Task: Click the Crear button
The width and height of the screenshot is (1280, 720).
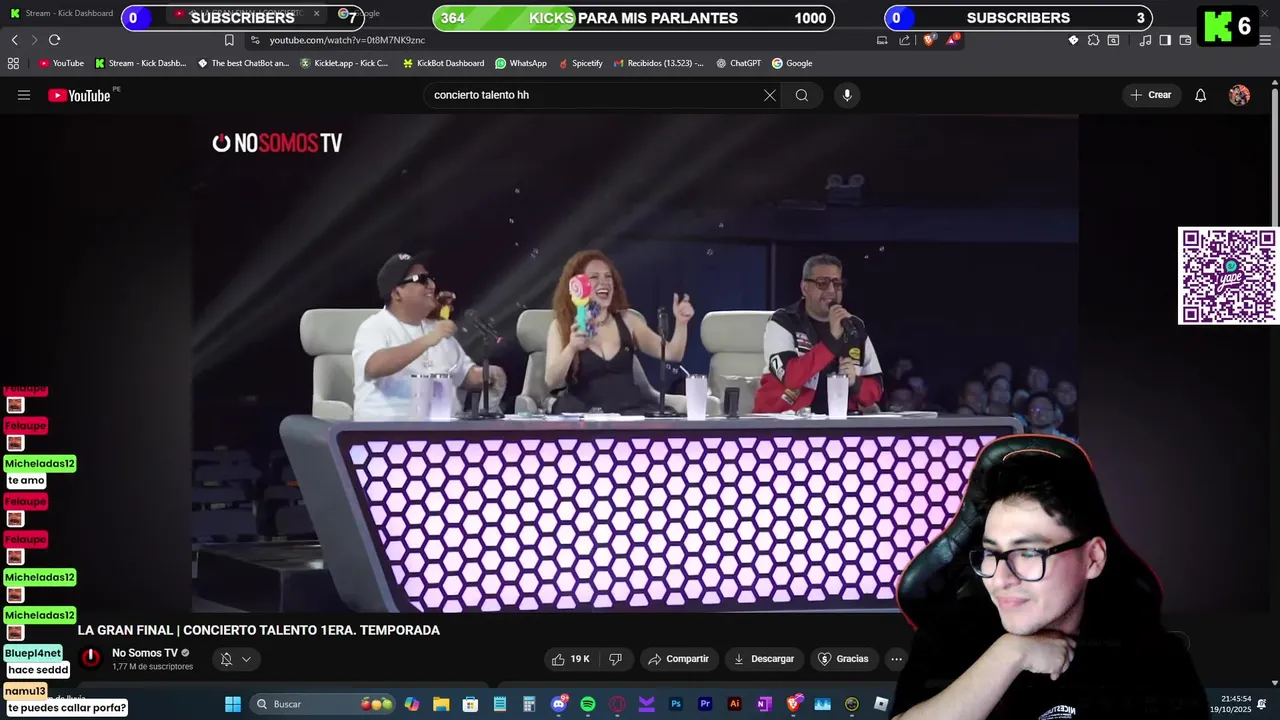Action: (x=1151, y=95)
